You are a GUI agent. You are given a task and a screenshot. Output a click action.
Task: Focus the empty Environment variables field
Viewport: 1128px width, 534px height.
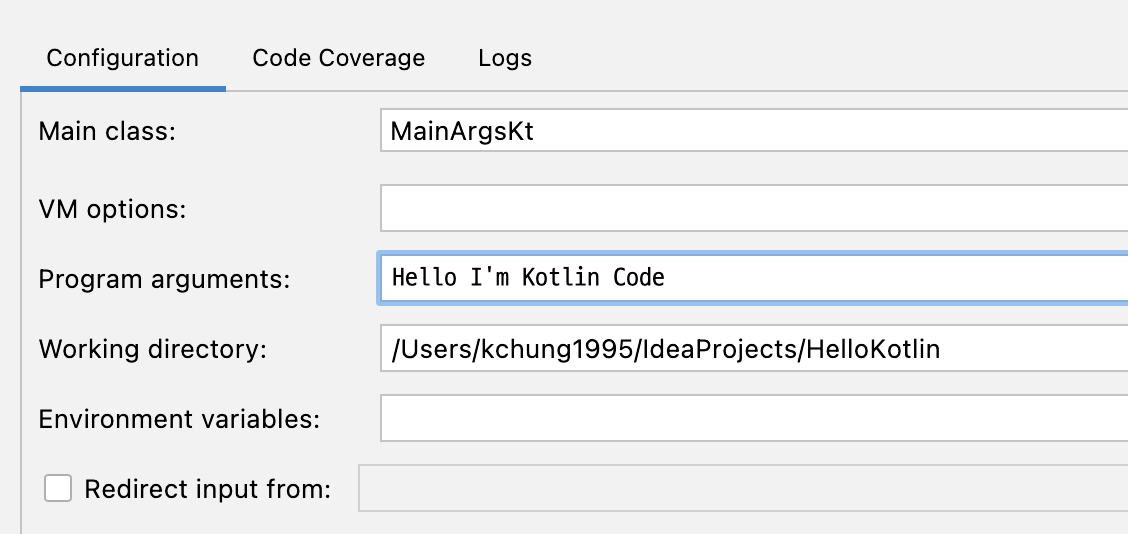[x=754, y=418]
